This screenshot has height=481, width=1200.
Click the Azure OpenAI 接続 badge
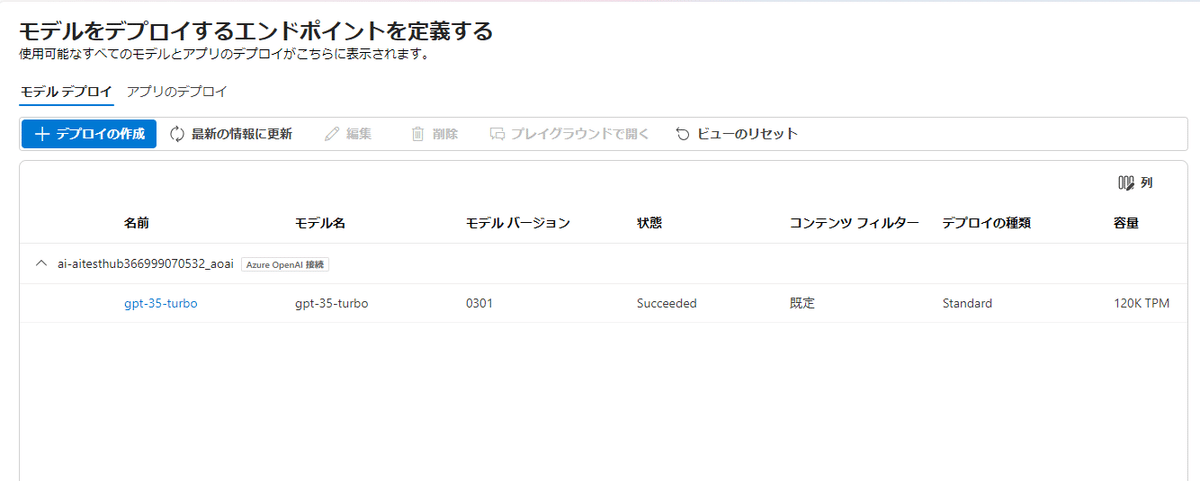pos(286,265)
